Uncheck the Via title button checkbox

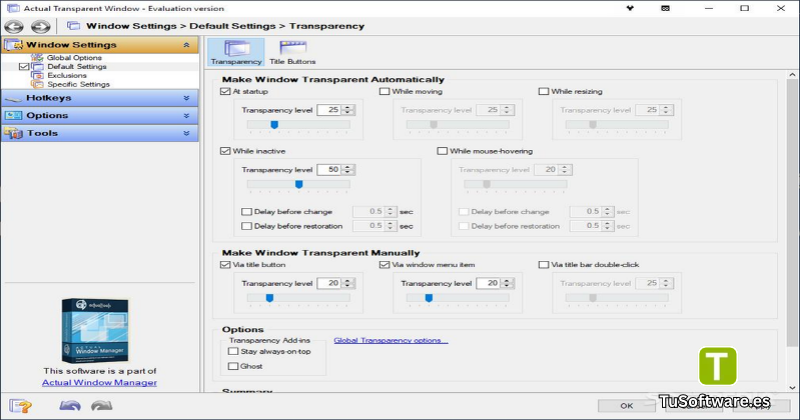(225, 265)
